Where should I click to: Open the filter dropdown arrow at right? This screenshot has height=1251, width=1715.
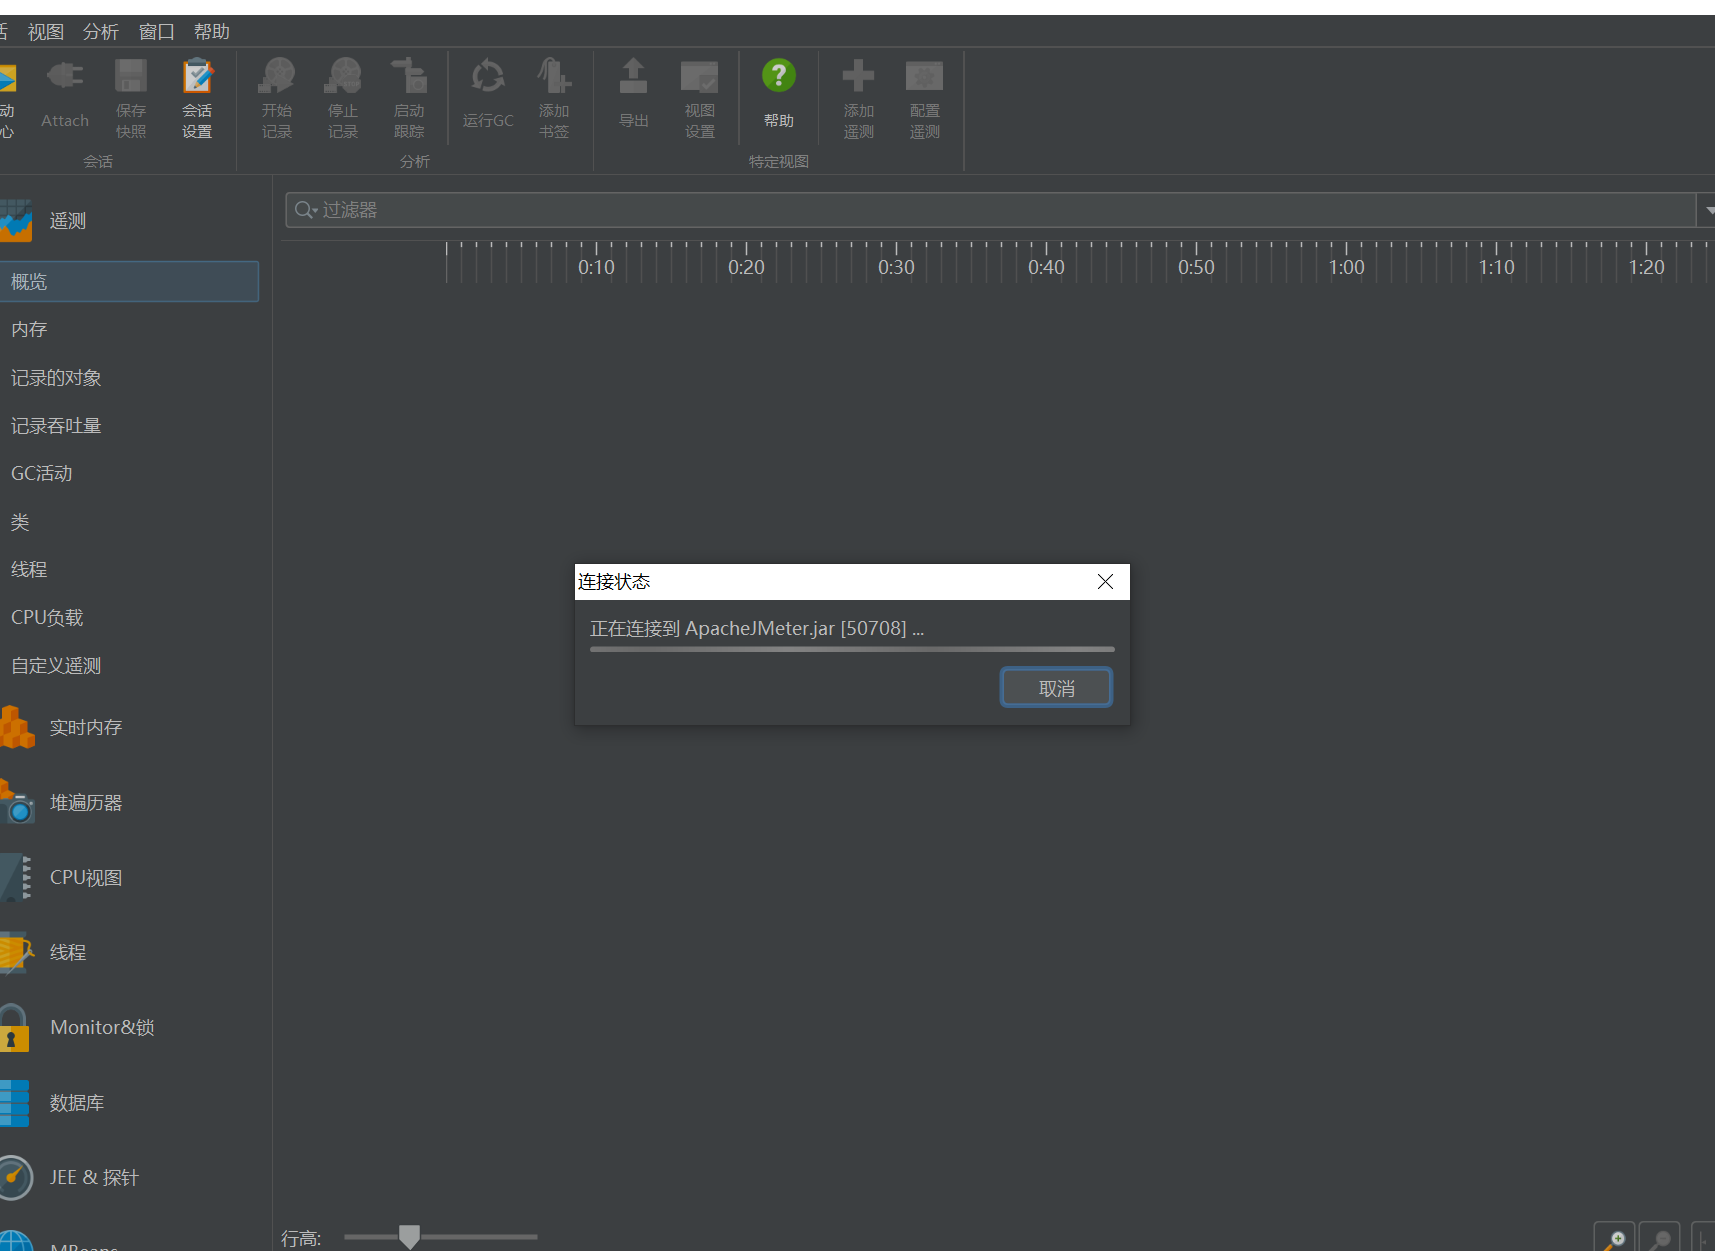click(1707, 210)
